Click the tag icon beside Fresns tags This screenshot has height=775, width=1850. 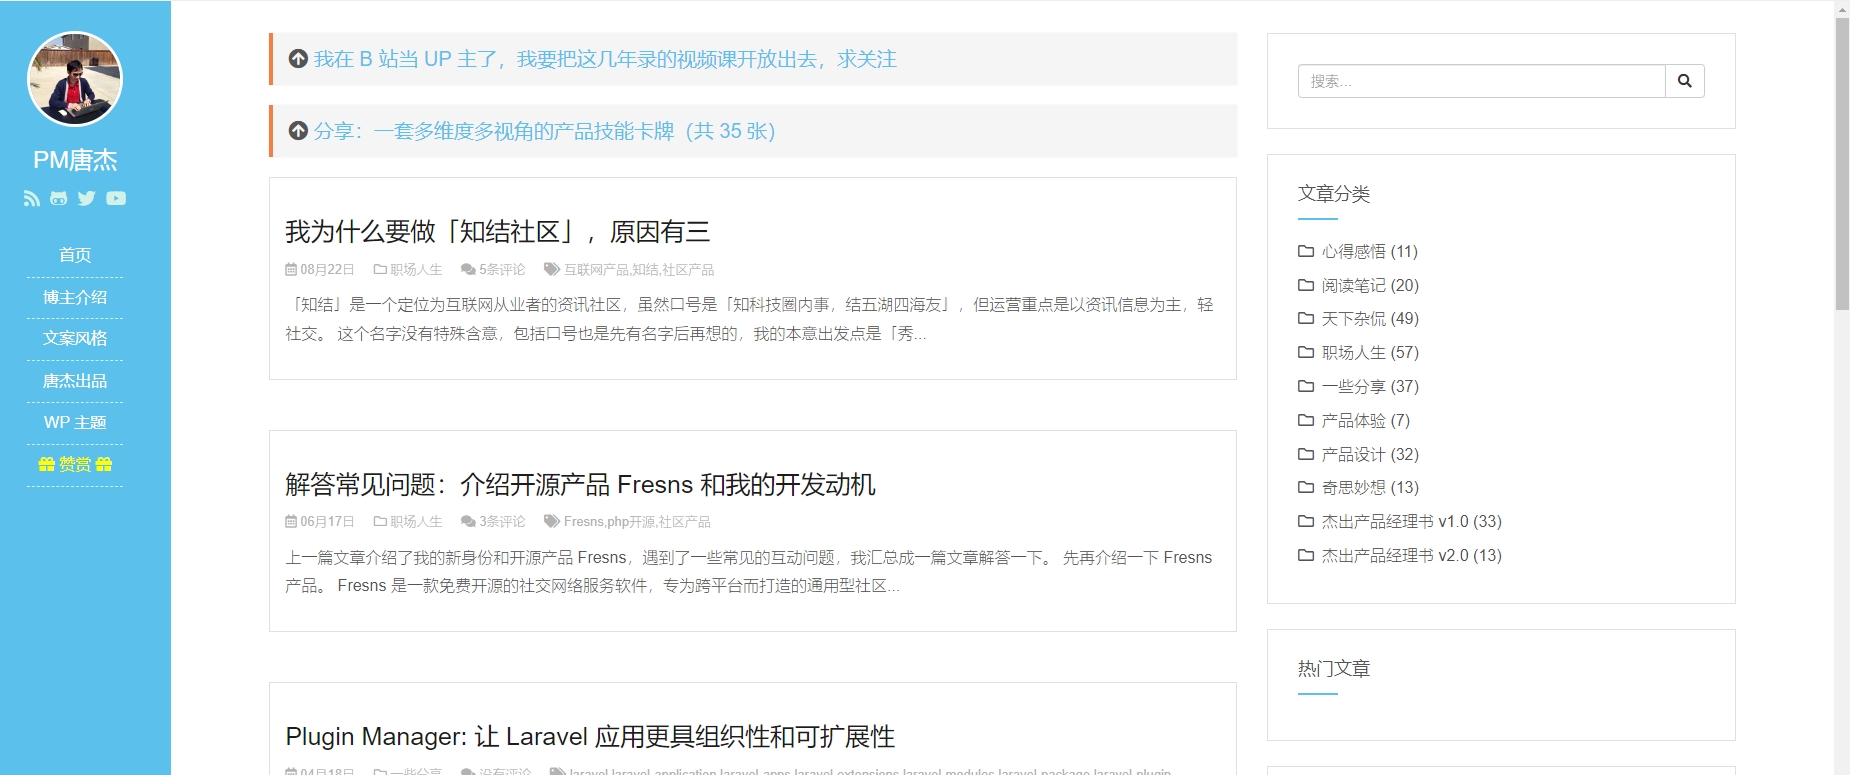(552, 521)
